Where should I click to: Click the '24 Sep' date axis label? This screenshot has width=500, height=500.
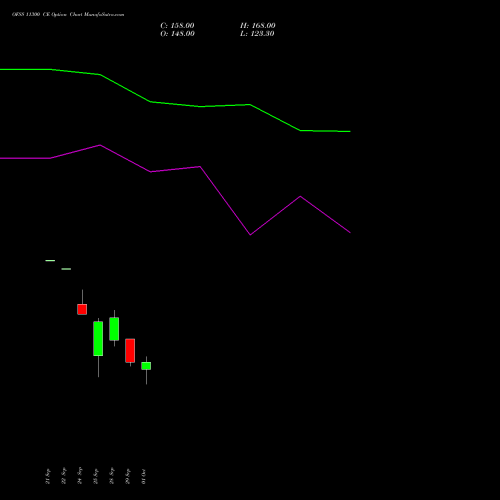coord(80,476)
